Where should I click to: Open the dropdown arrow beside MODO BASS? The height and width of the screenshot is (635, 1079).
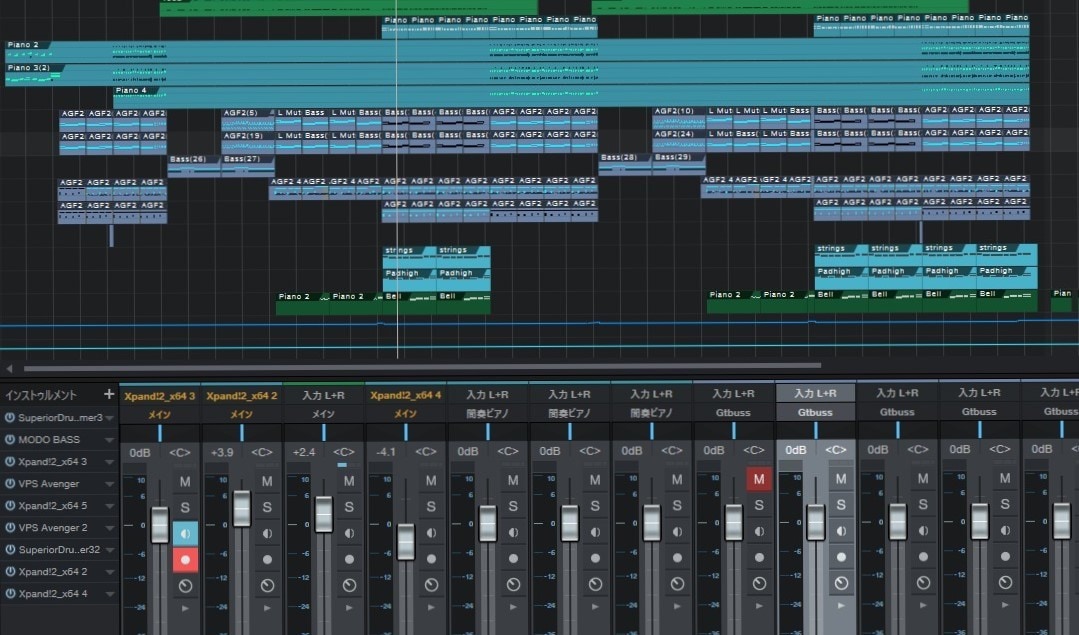109,440
